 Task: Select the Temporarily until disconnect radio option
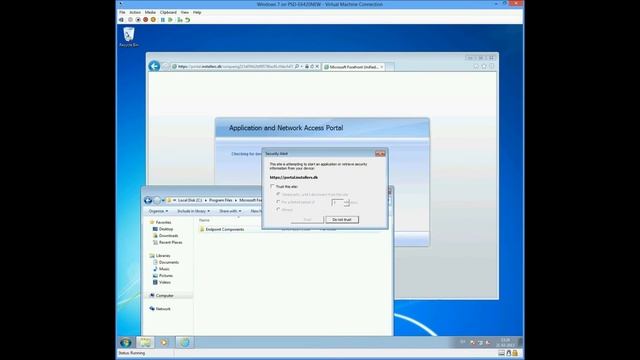pyautogui.click(x=278, y=194)
